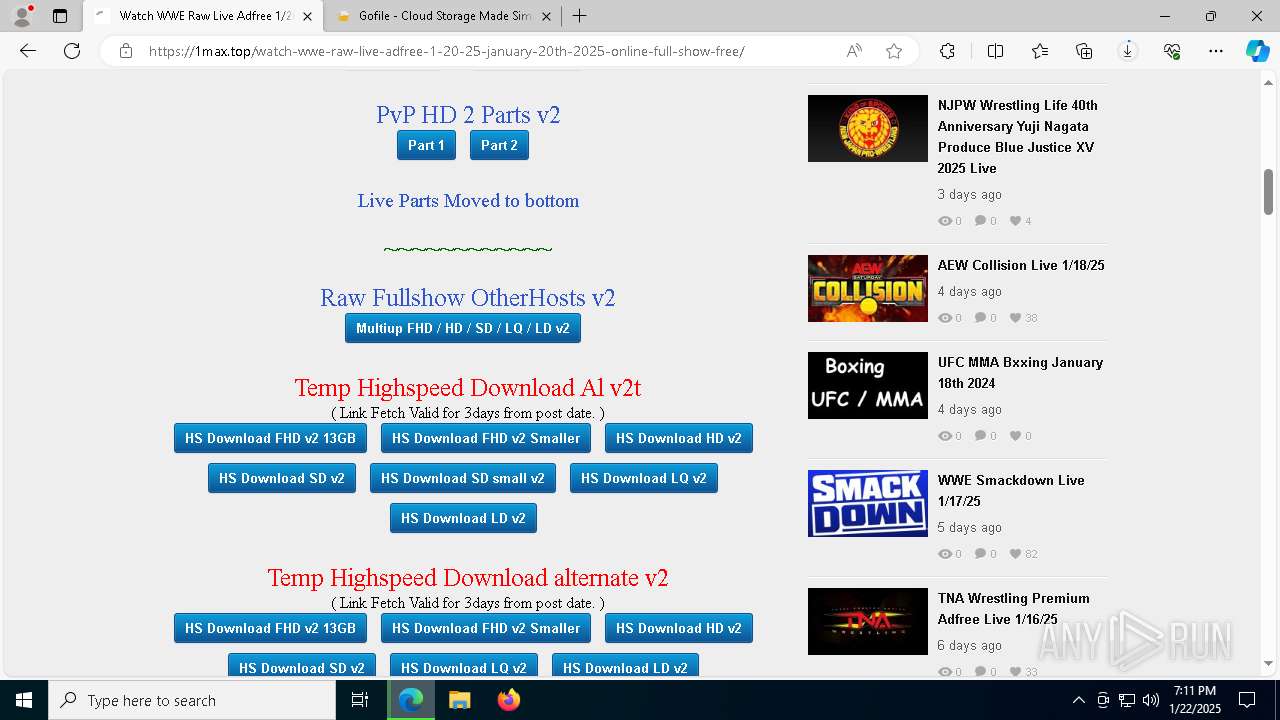Click HS Download HD v2 under alternate v2

(x=679, y=628)
